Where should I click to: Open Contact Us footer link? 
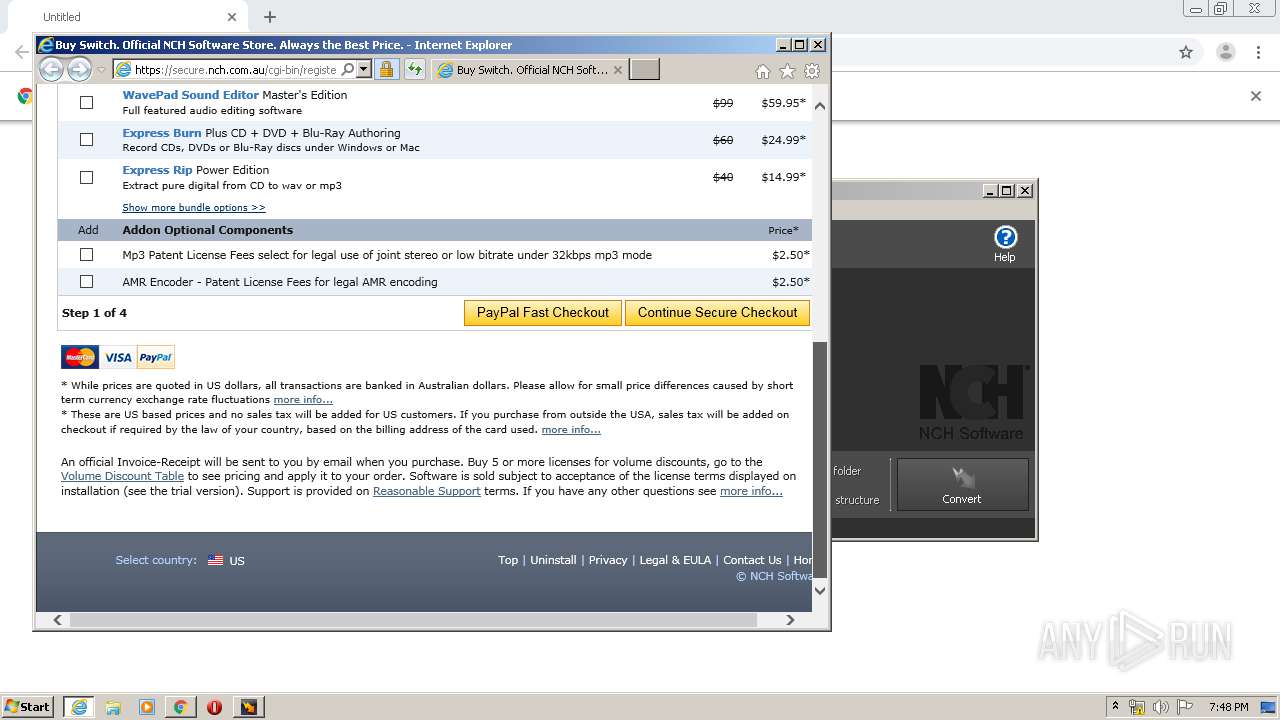[x=752, y=560]
